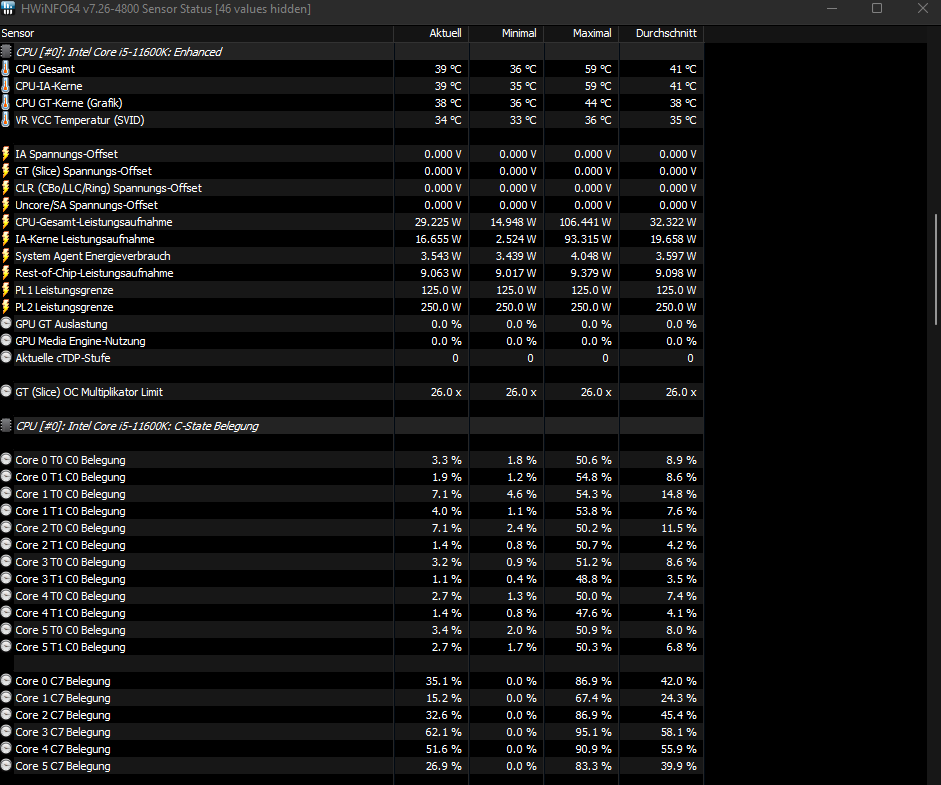Select 'Core 2 C7 Belegung' row label

pos(63,715)
